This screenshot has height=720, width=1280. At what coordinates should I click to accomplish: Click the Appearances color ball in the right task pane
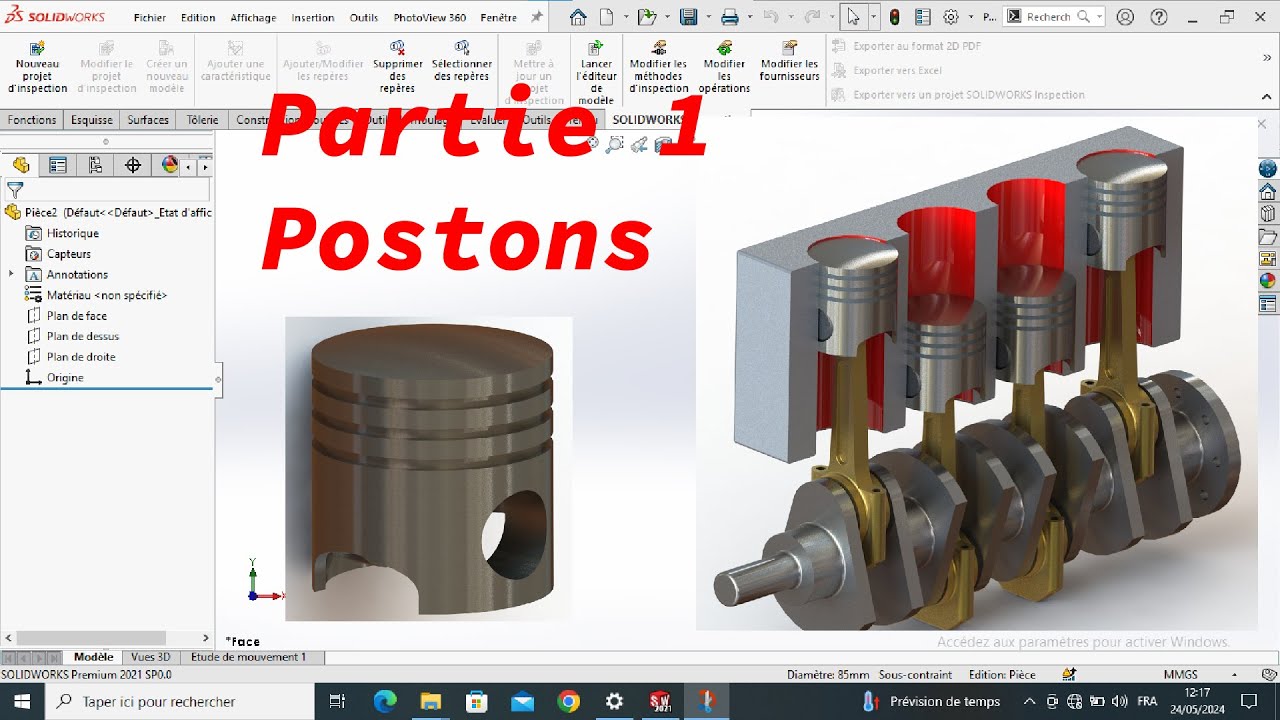(1268, 282)
